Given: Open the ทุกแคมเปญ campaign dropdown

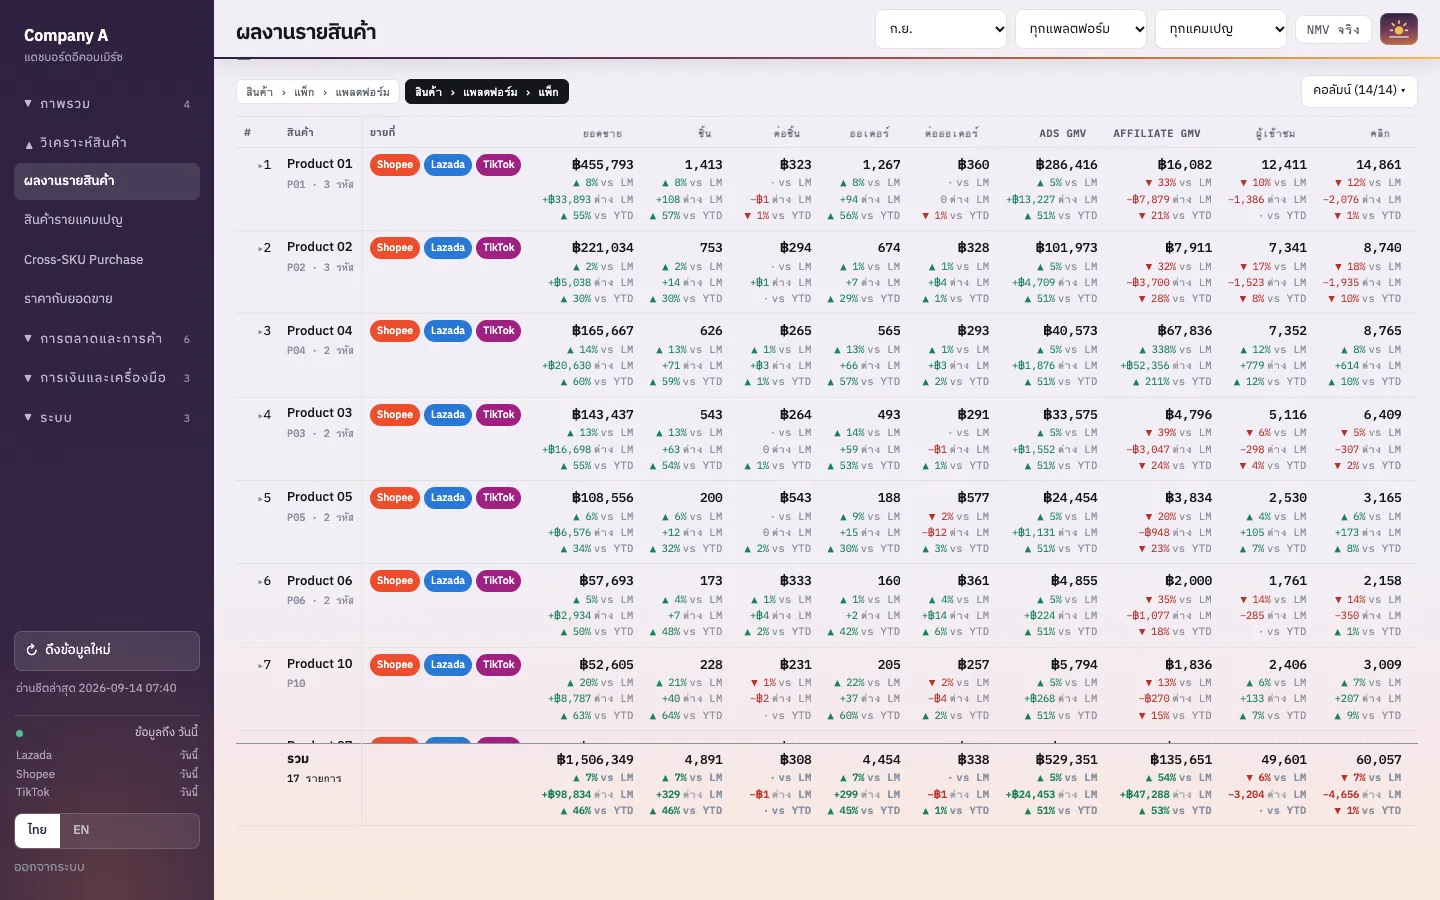Looking at the screenshot, I should point(1221,29).
